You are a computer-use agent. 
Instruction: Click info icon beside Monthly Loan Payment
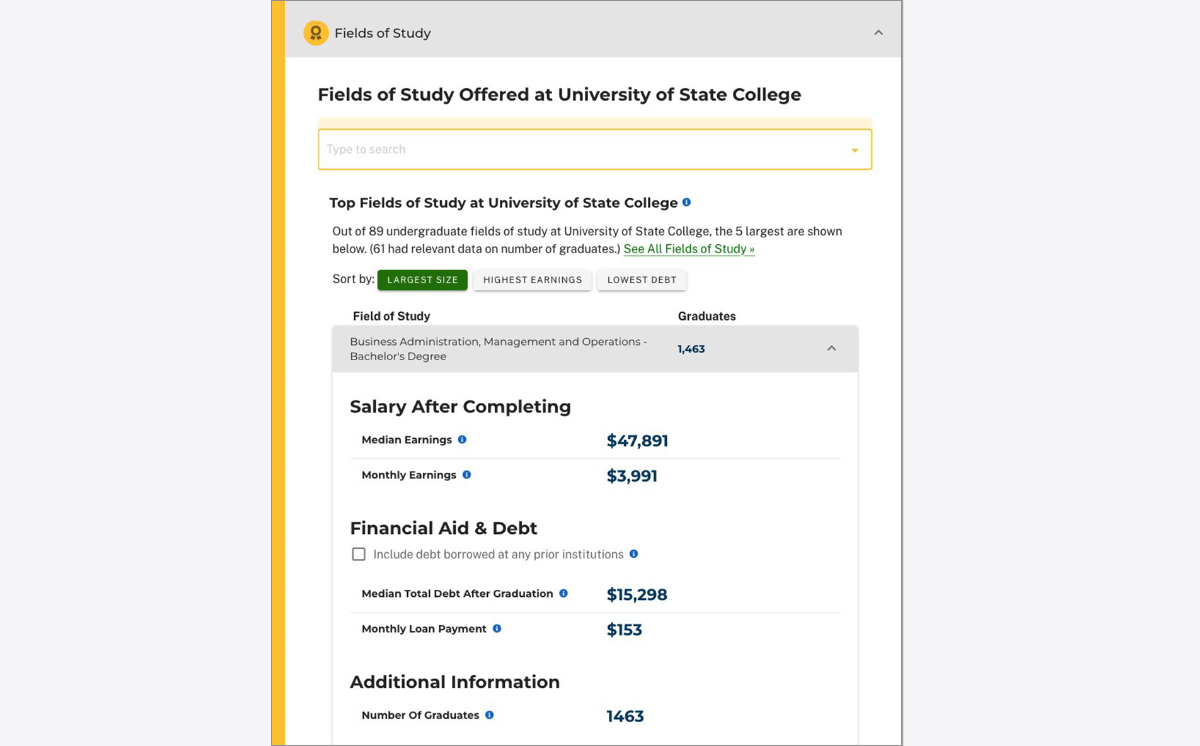point(499,628)
